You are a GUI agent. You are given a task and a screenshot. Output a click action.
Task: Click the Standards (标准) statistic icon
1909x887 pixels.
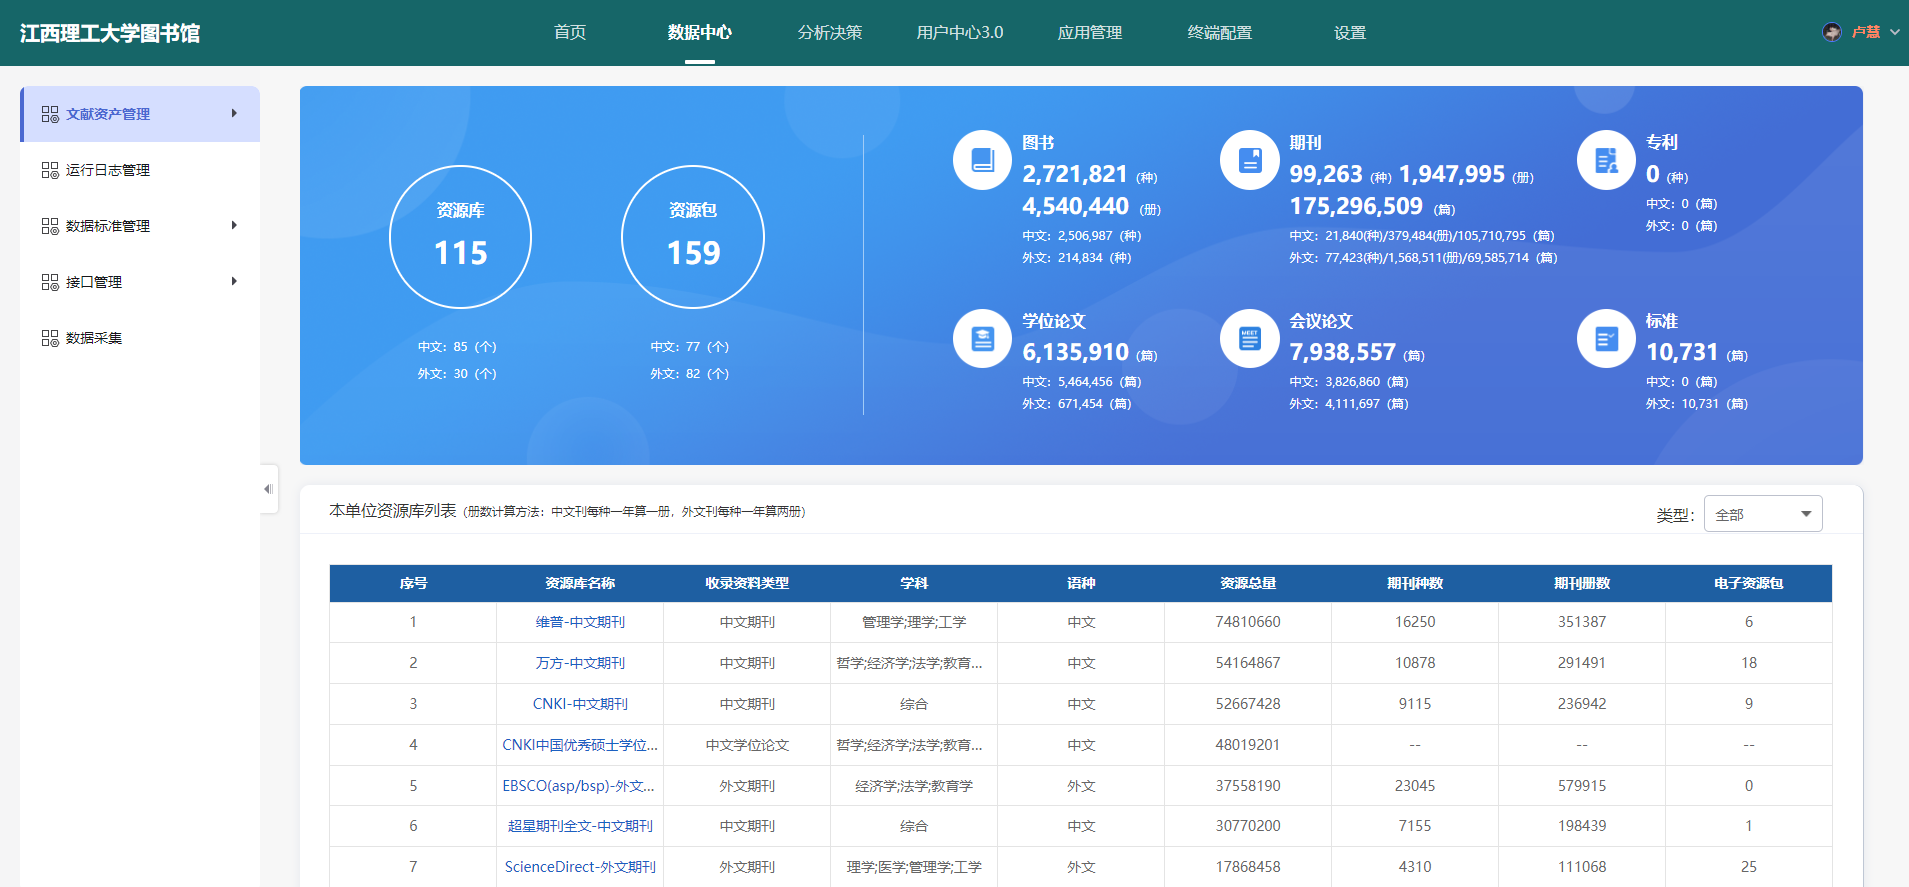(x=1606, y=339)
